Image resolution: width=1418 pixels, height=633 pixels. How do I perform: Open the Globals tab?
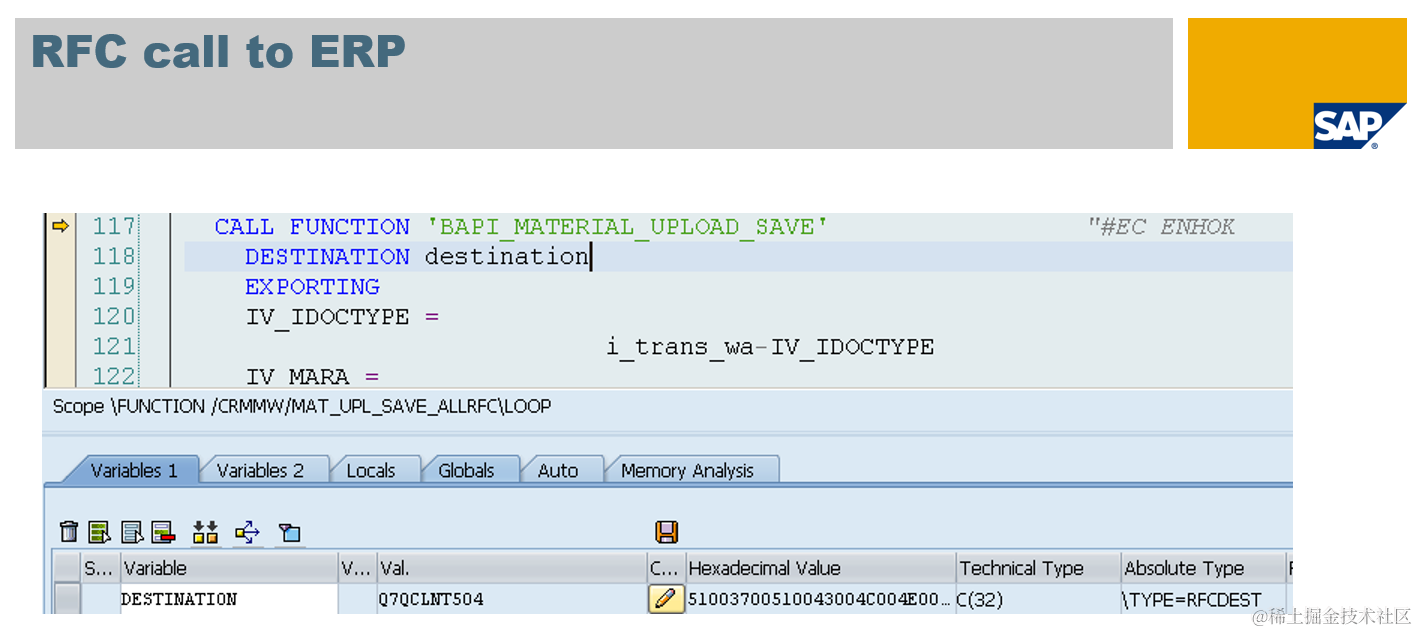click(467, 470)
